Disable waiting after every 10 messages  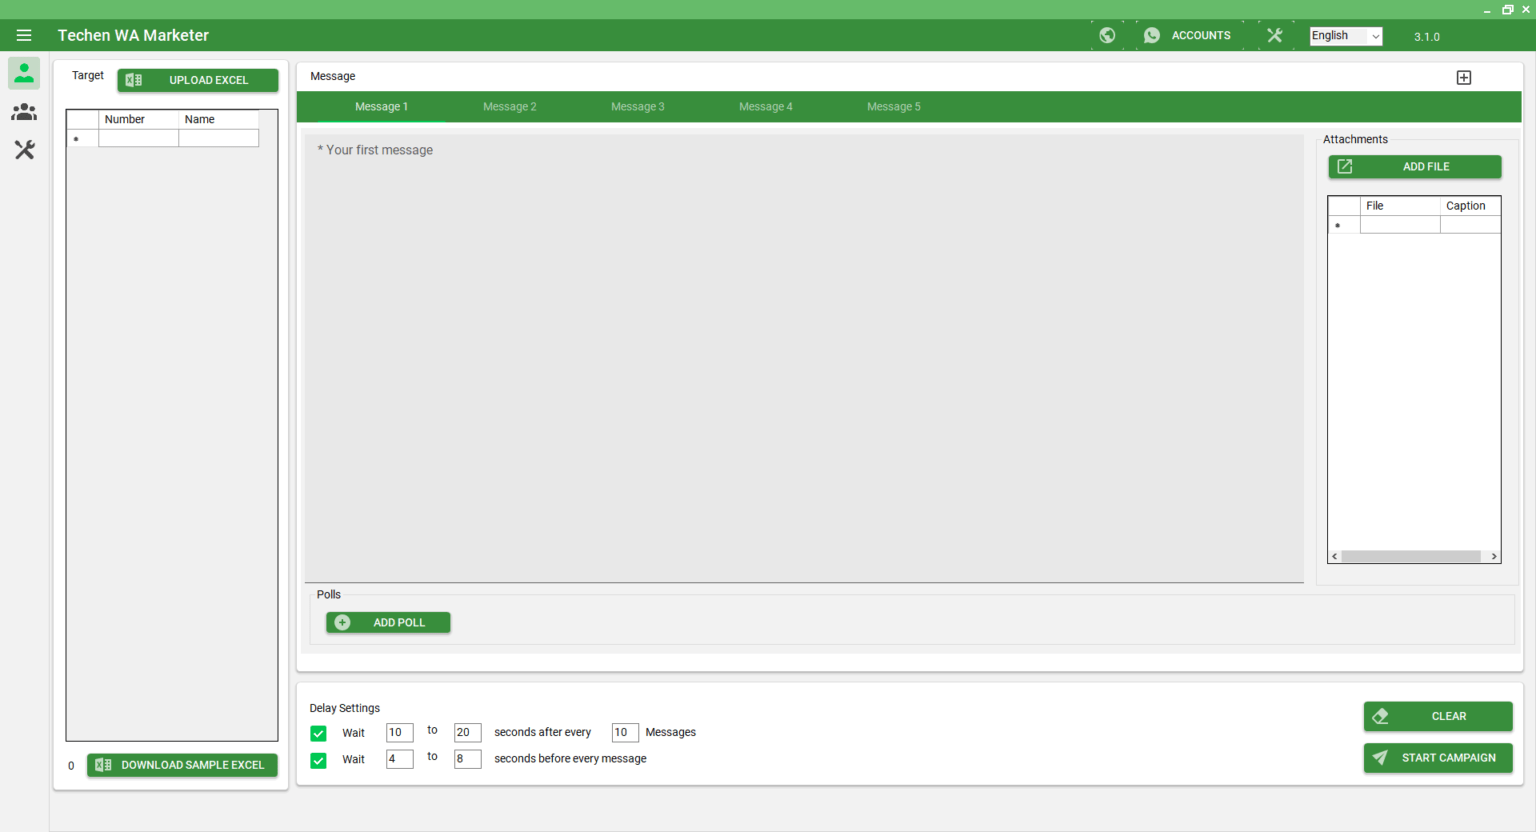(318, 733)
